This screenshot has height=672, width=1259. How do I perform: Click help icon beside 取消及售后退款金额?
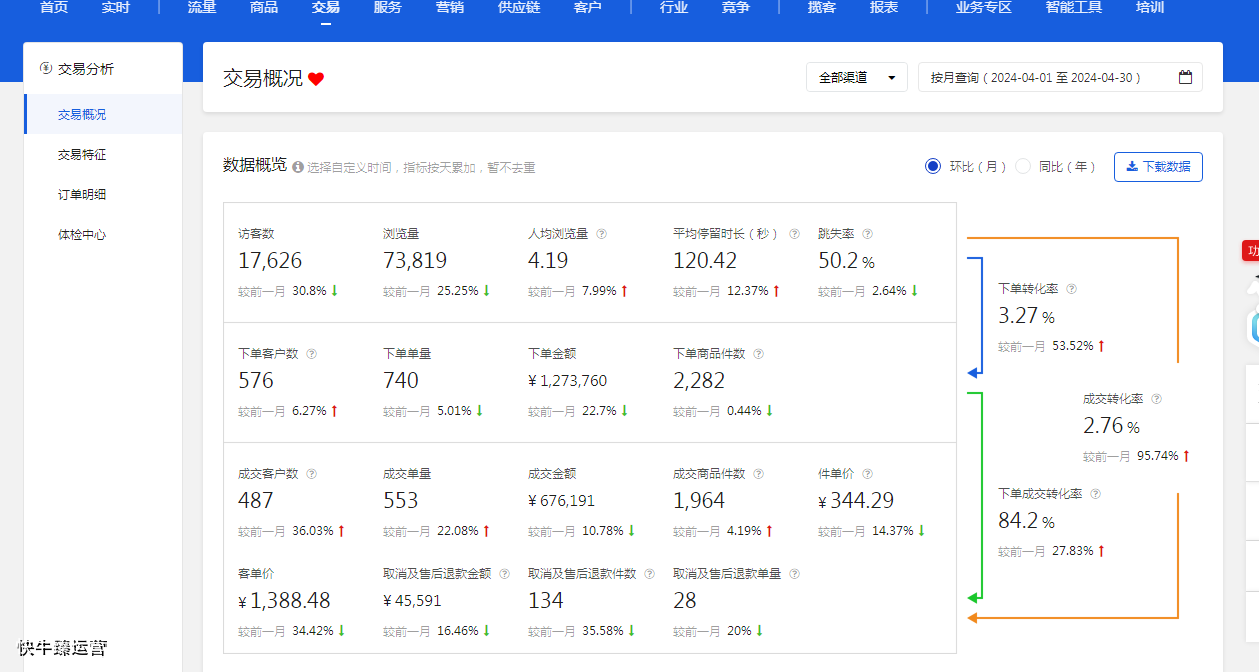pos(504,574)
